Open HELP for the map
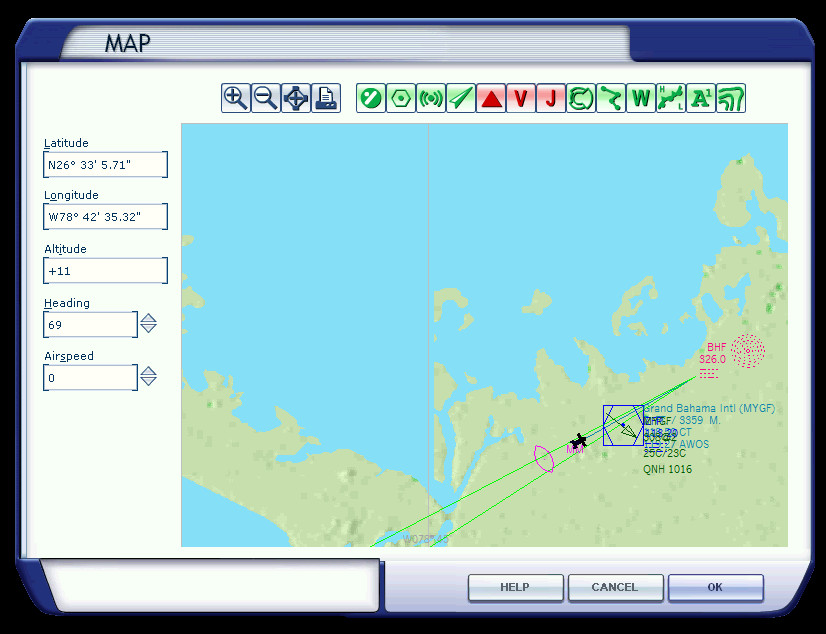826x634 pixels. tap(515, 587)
